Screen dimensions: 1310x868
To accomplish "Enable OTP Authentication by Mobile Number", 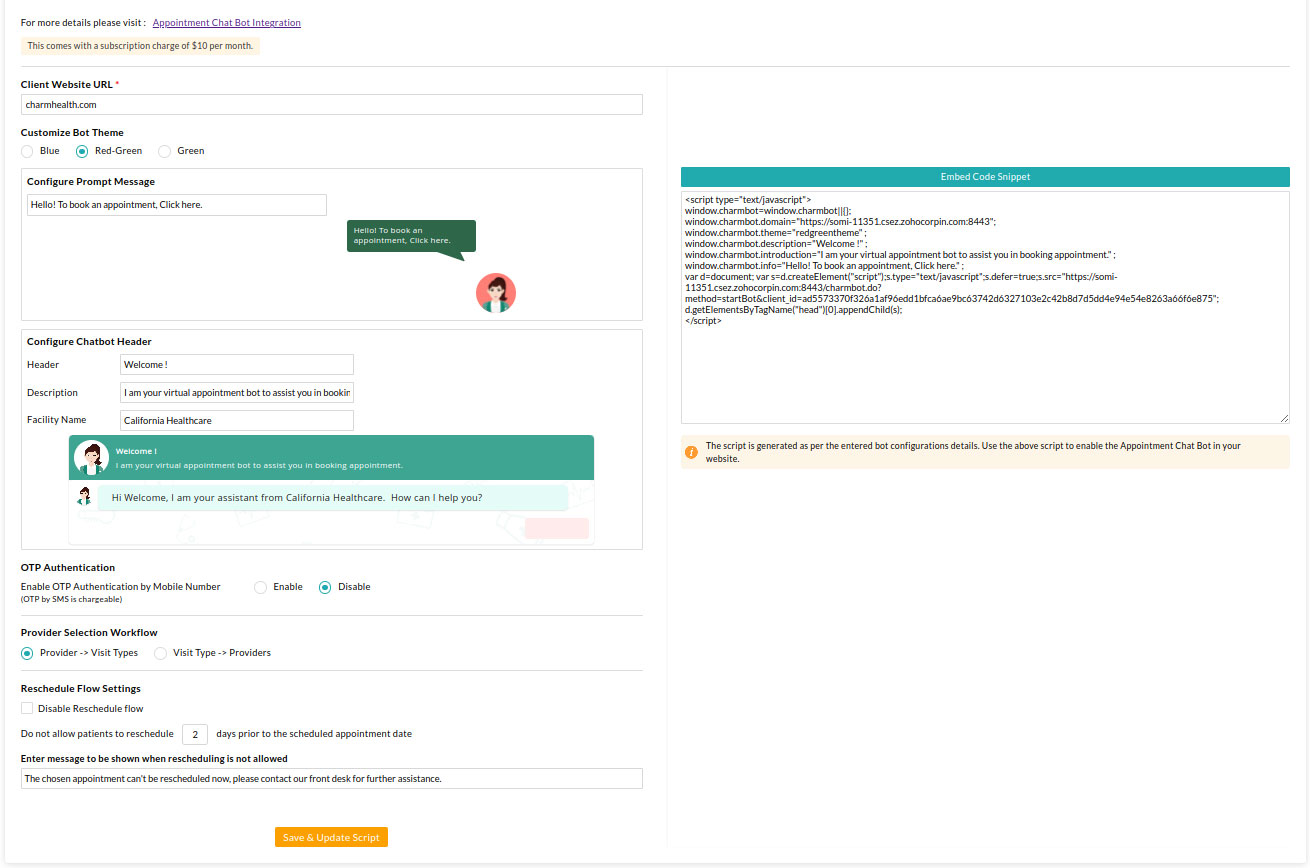I will 260,587.
